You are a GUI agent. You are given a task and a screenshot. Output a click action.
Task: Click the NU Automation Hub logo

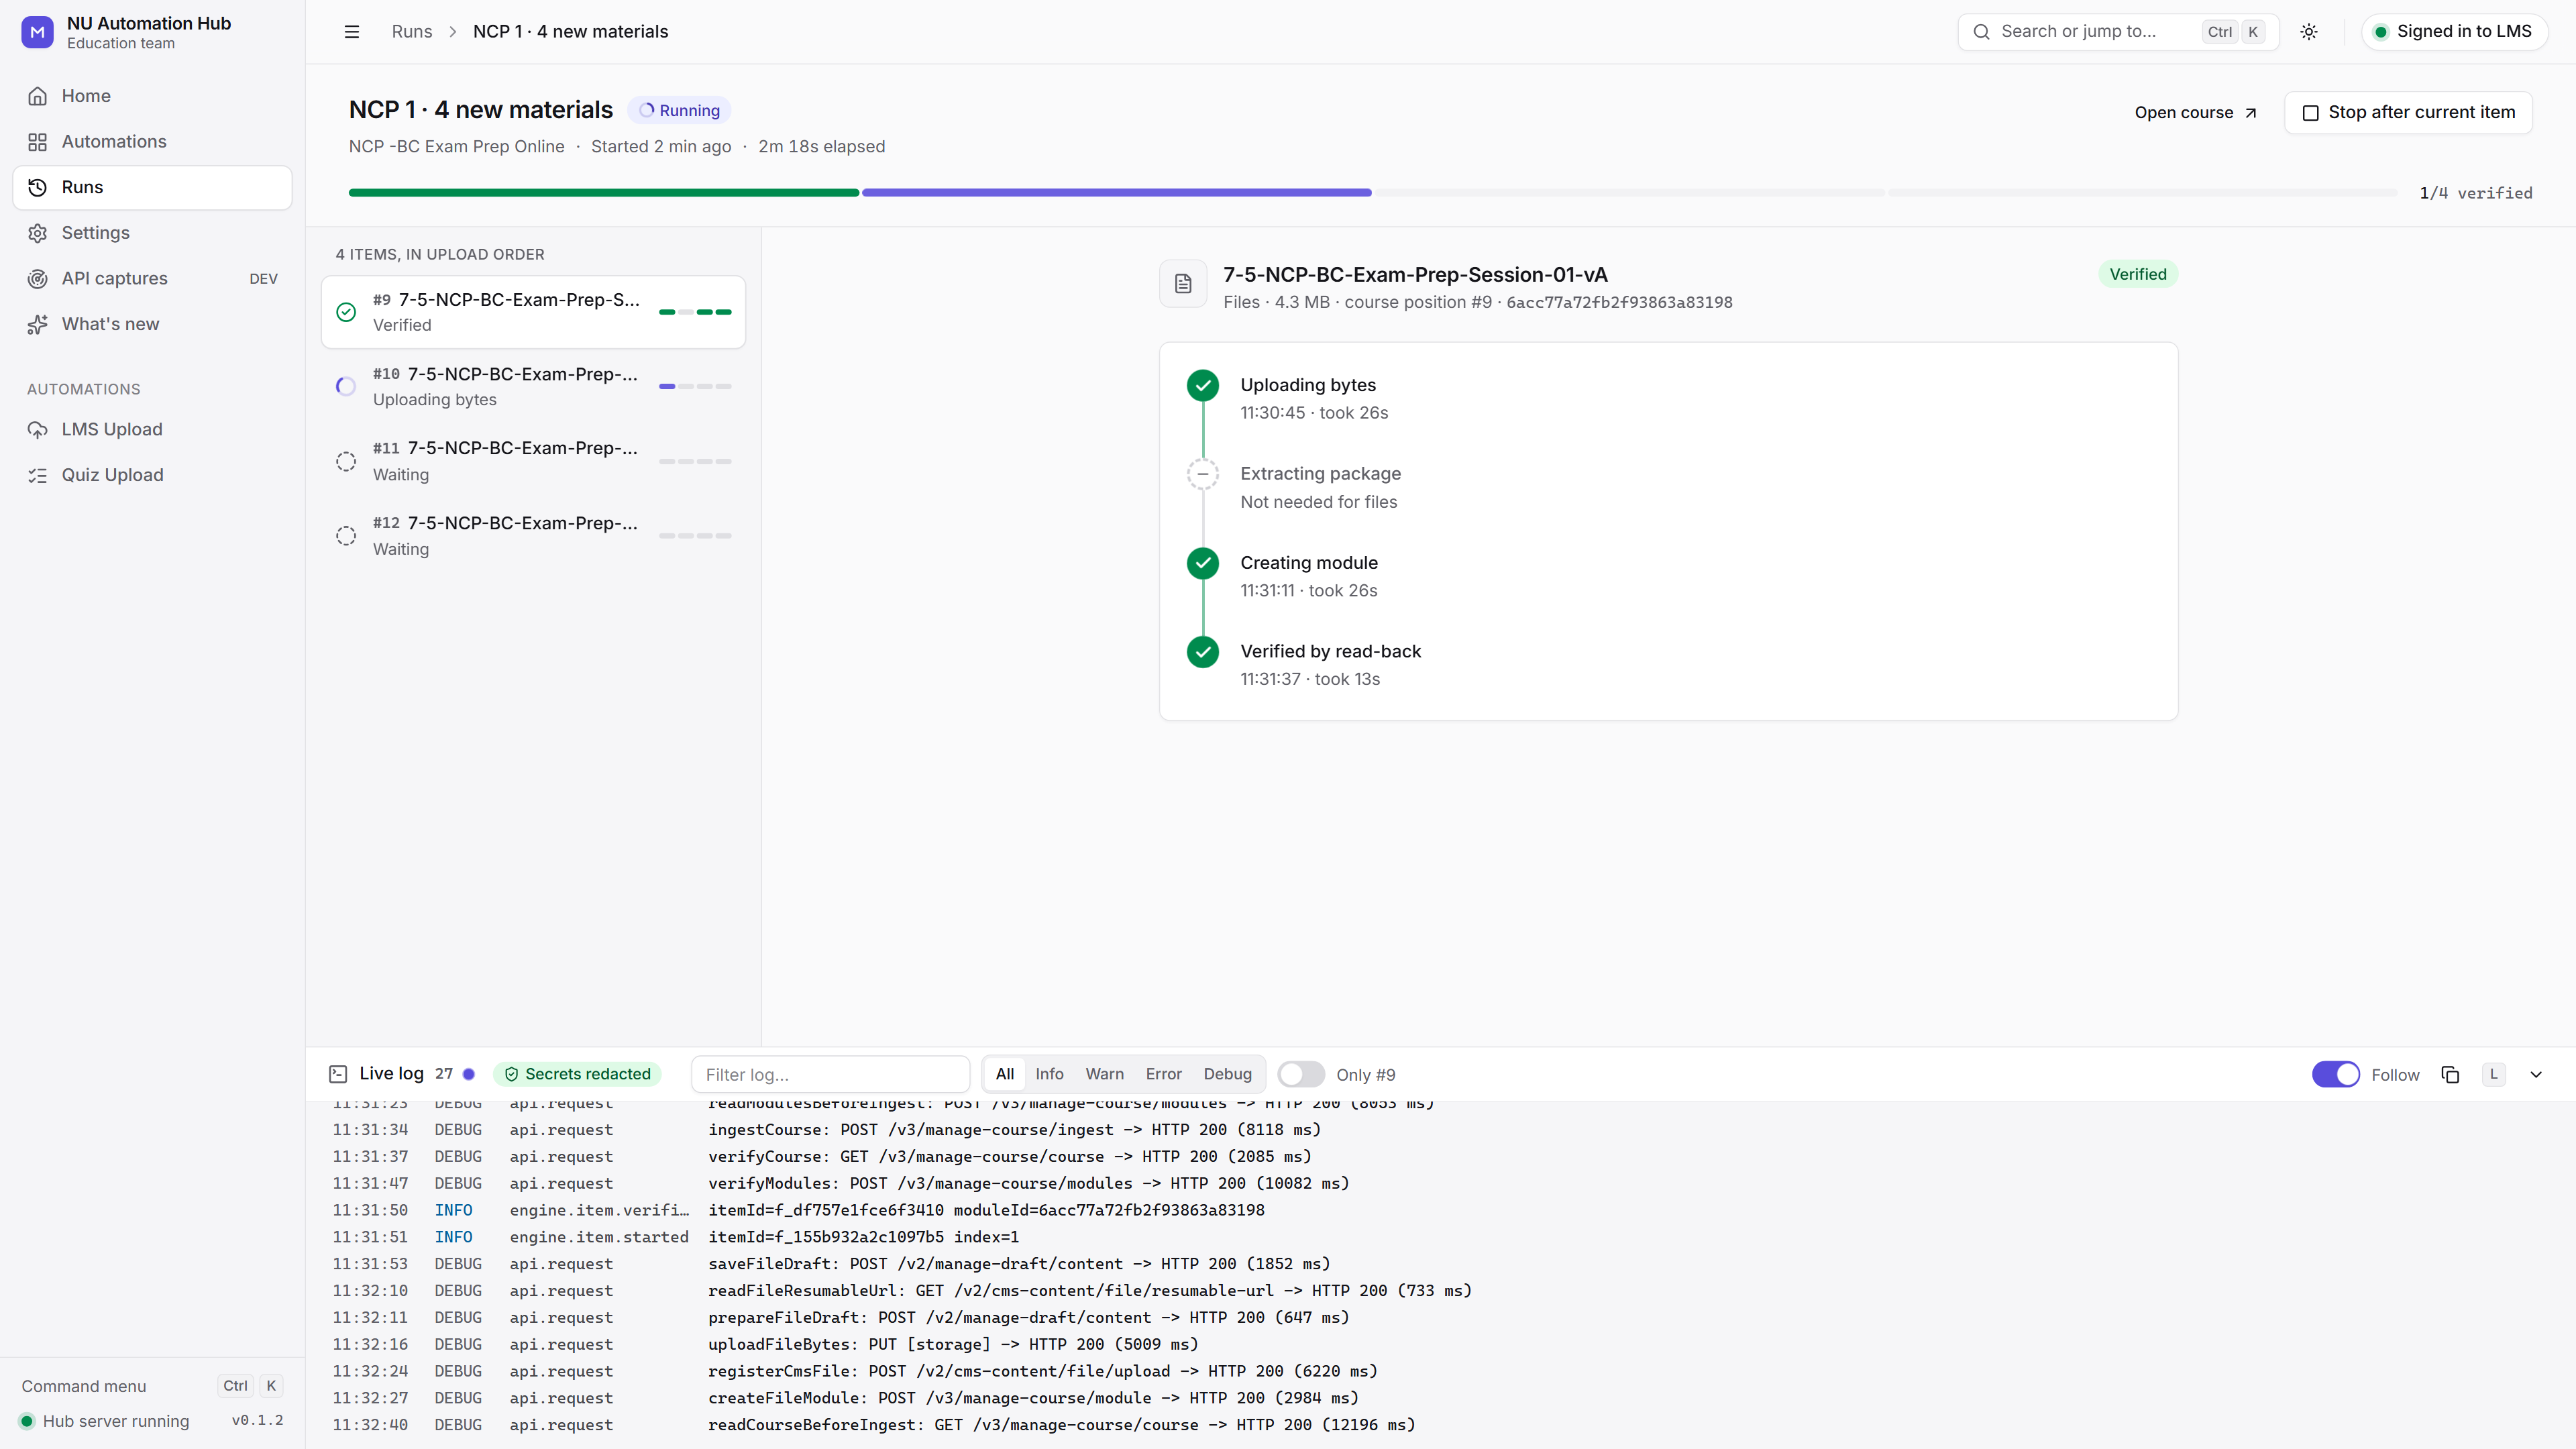click(37, 32)
